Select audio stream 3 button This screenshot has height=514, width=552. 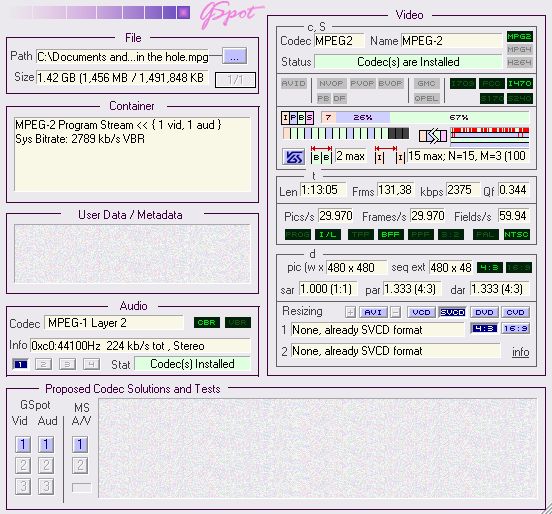click(x=67, y=364)
